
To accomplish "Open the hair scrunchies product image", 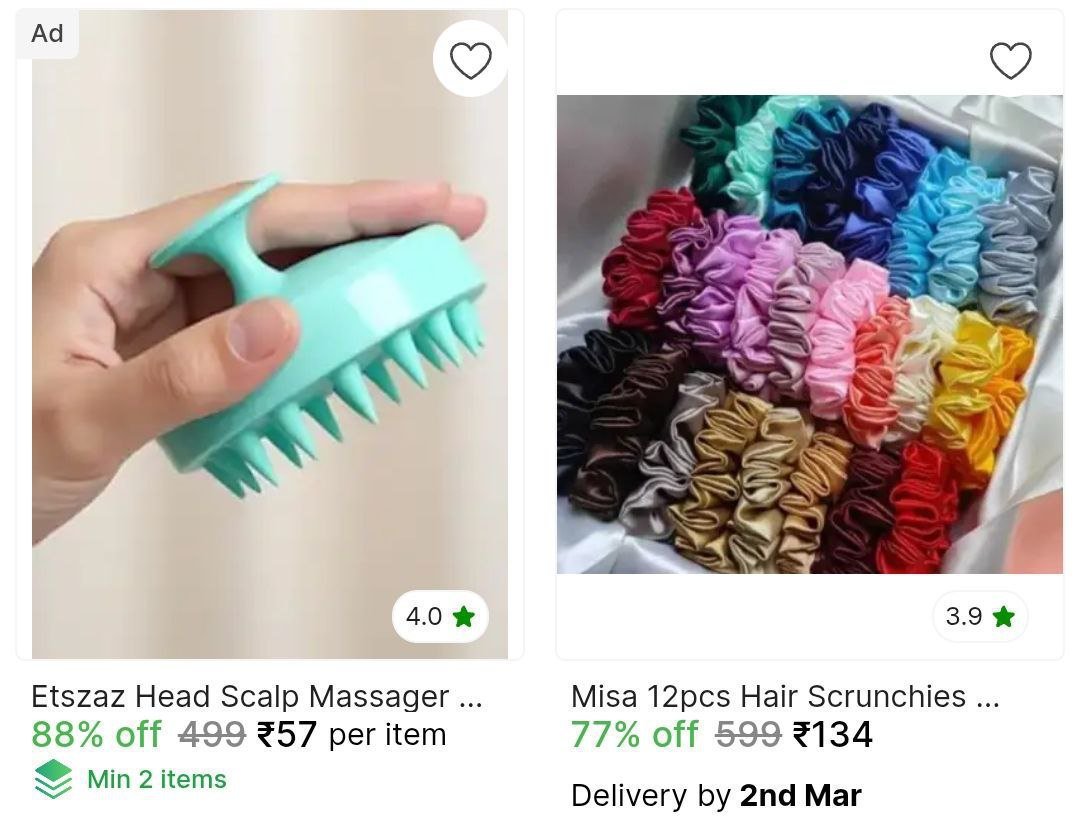I will pyautogui.click(x=809, y=334).
